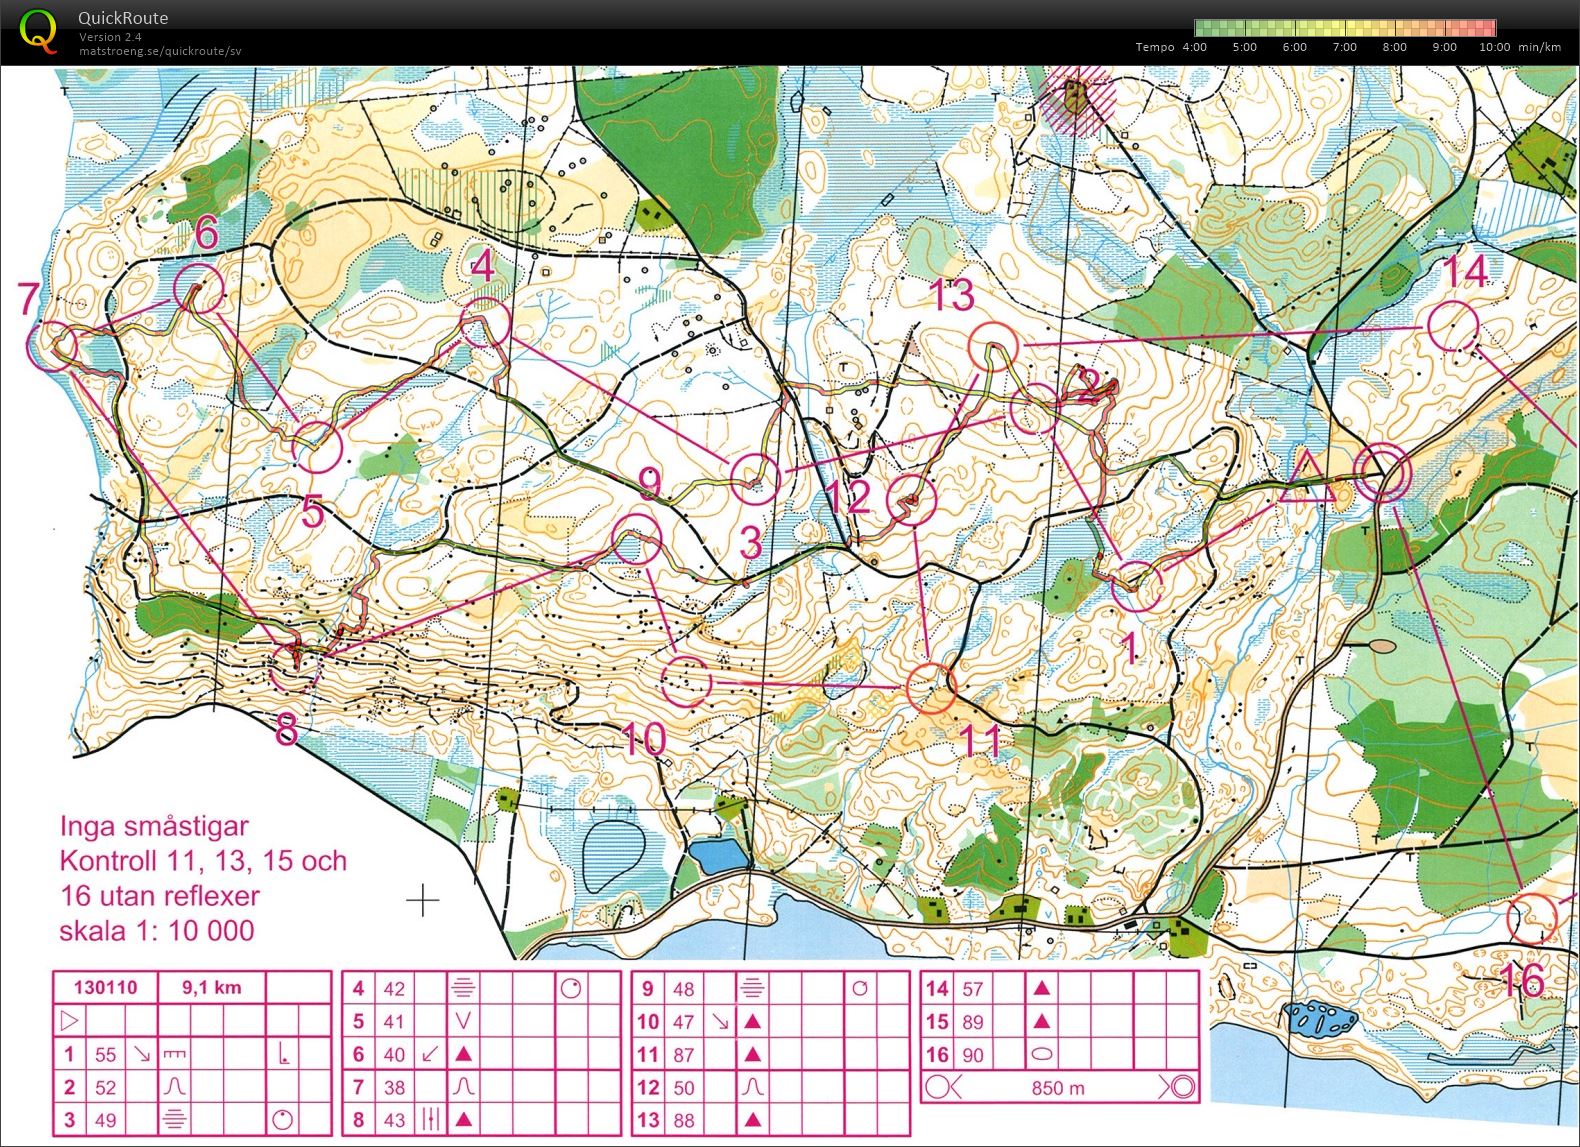Screen dimensions: 1580x1147
Task: Click control circle 9 on the map
Action: 637,540
